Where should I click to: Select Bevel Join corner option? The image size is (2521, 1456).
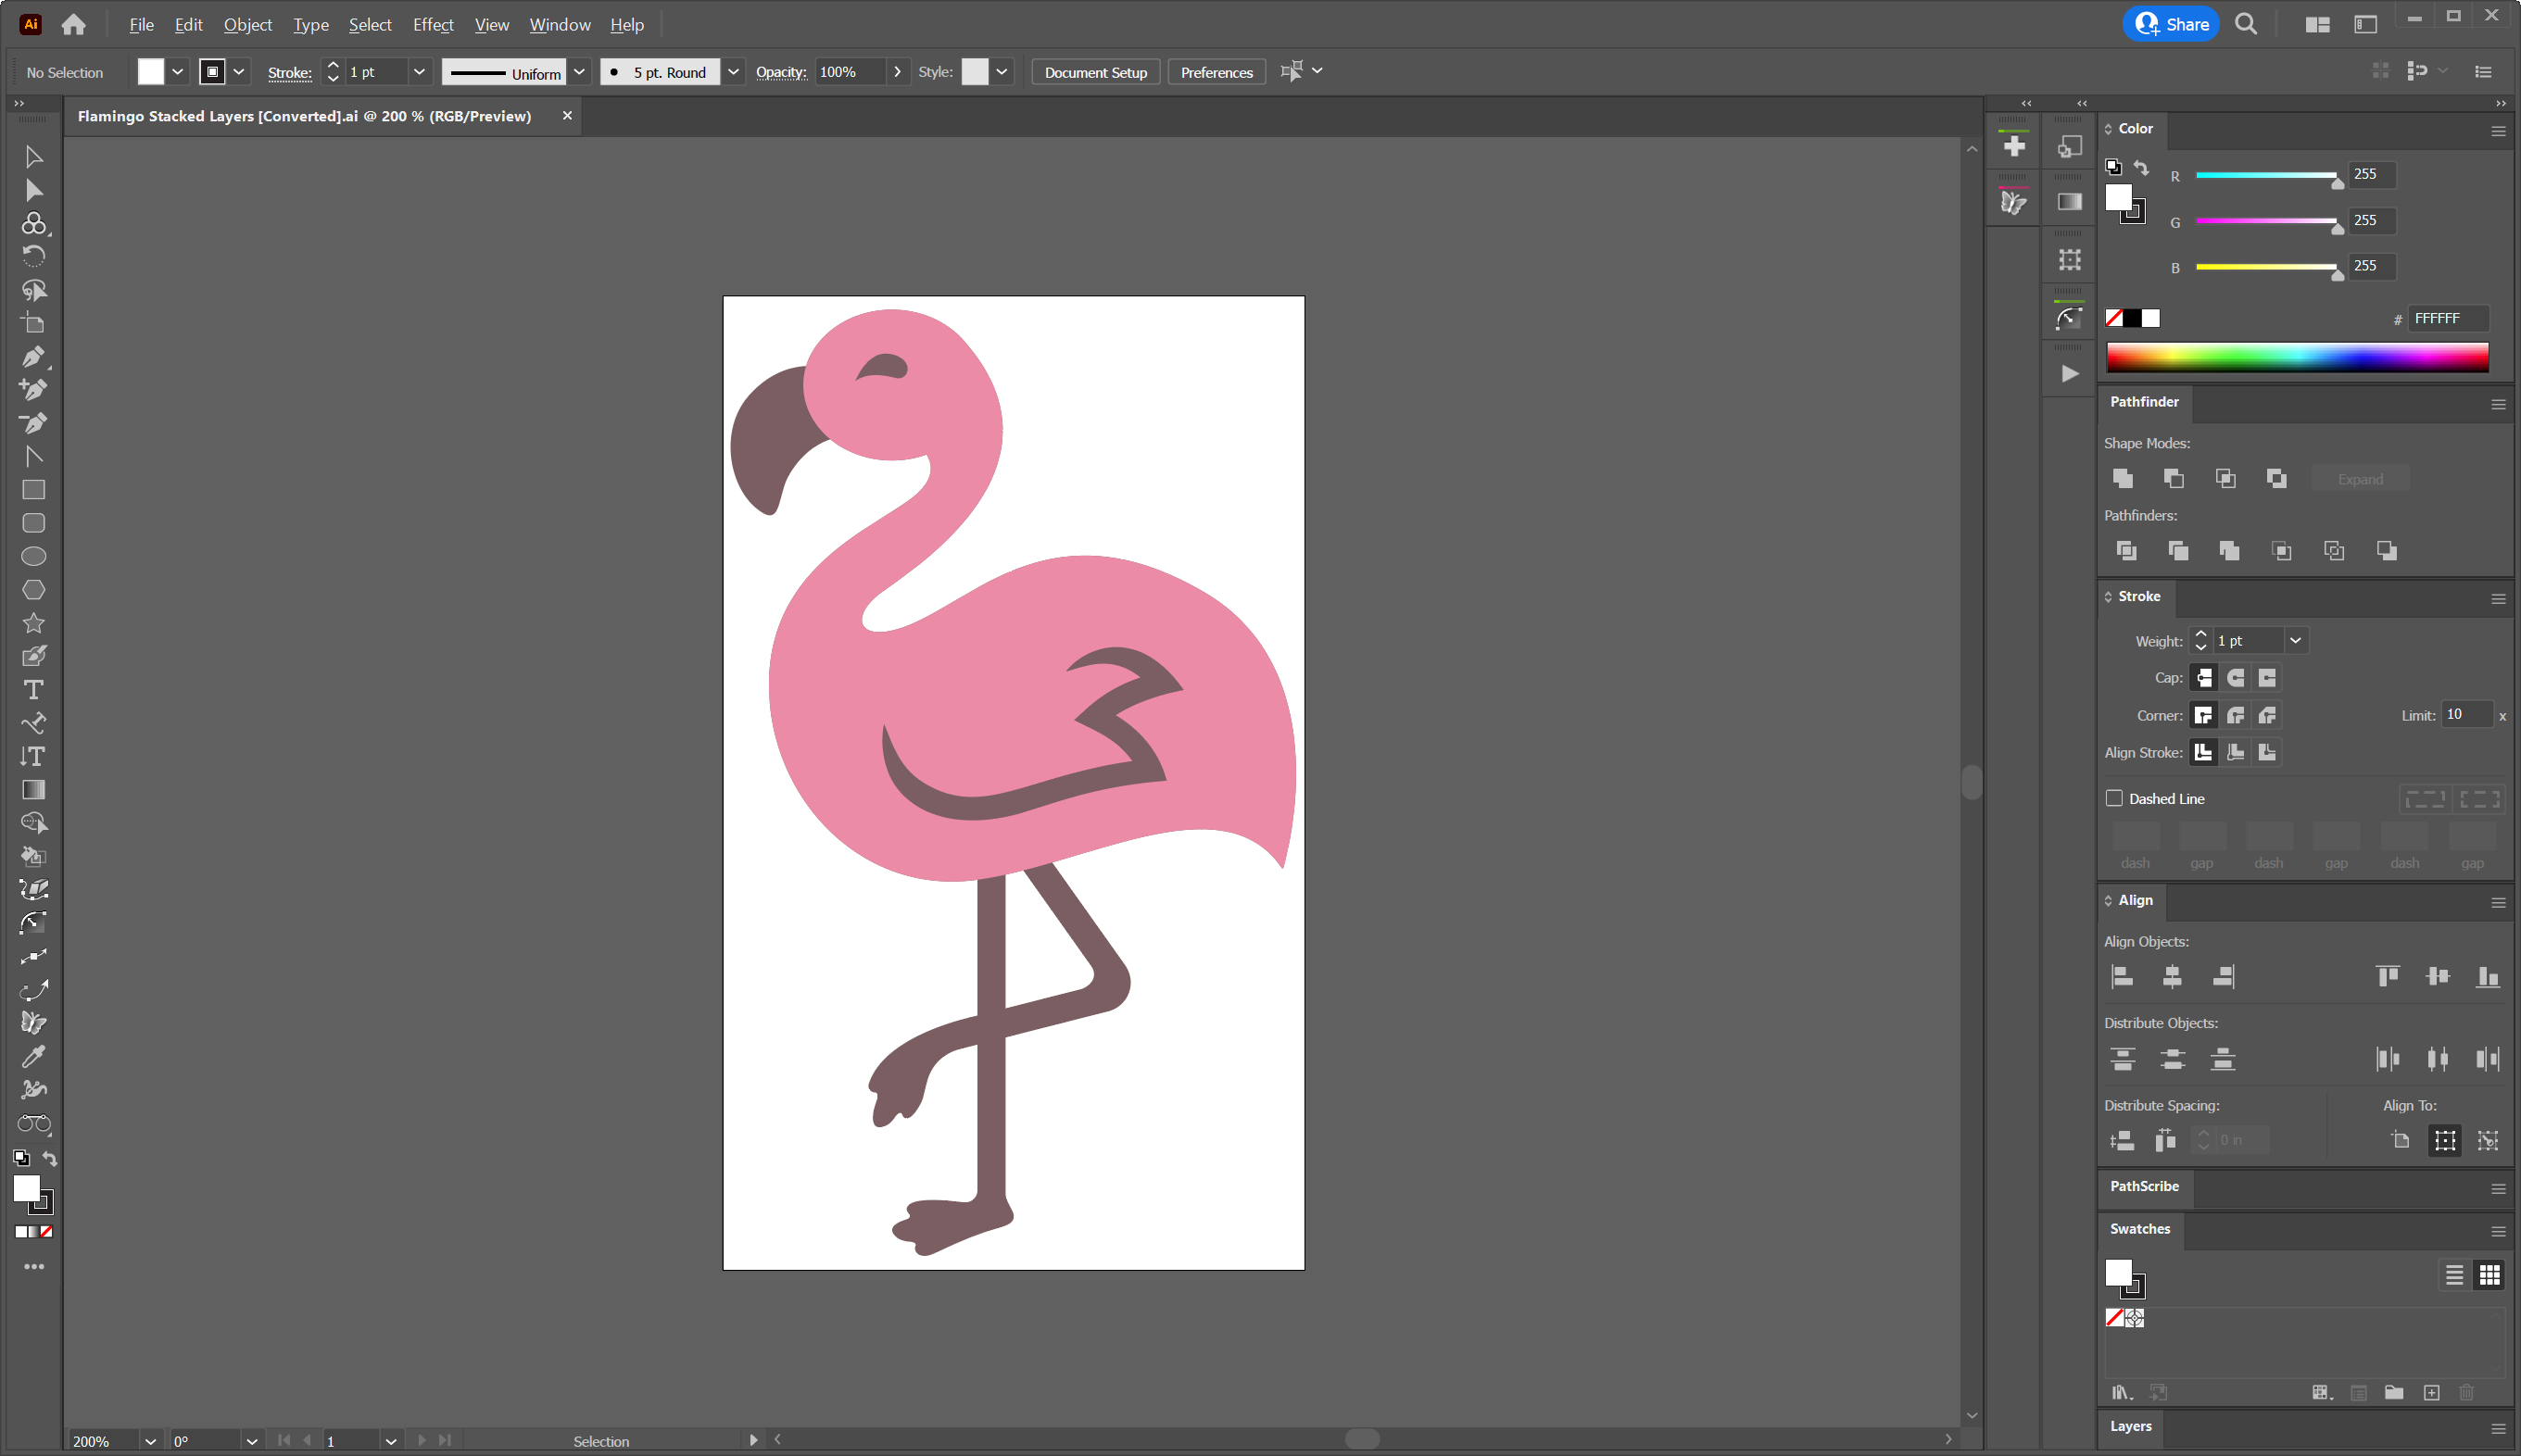point(2267,715)
